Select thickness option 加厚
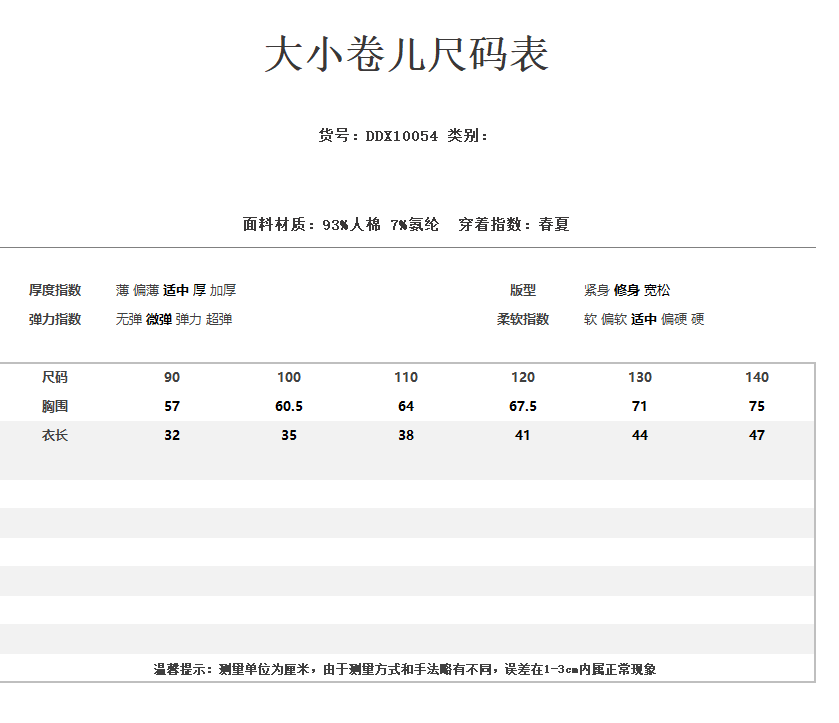839x723 pixels. coord(223,290)
